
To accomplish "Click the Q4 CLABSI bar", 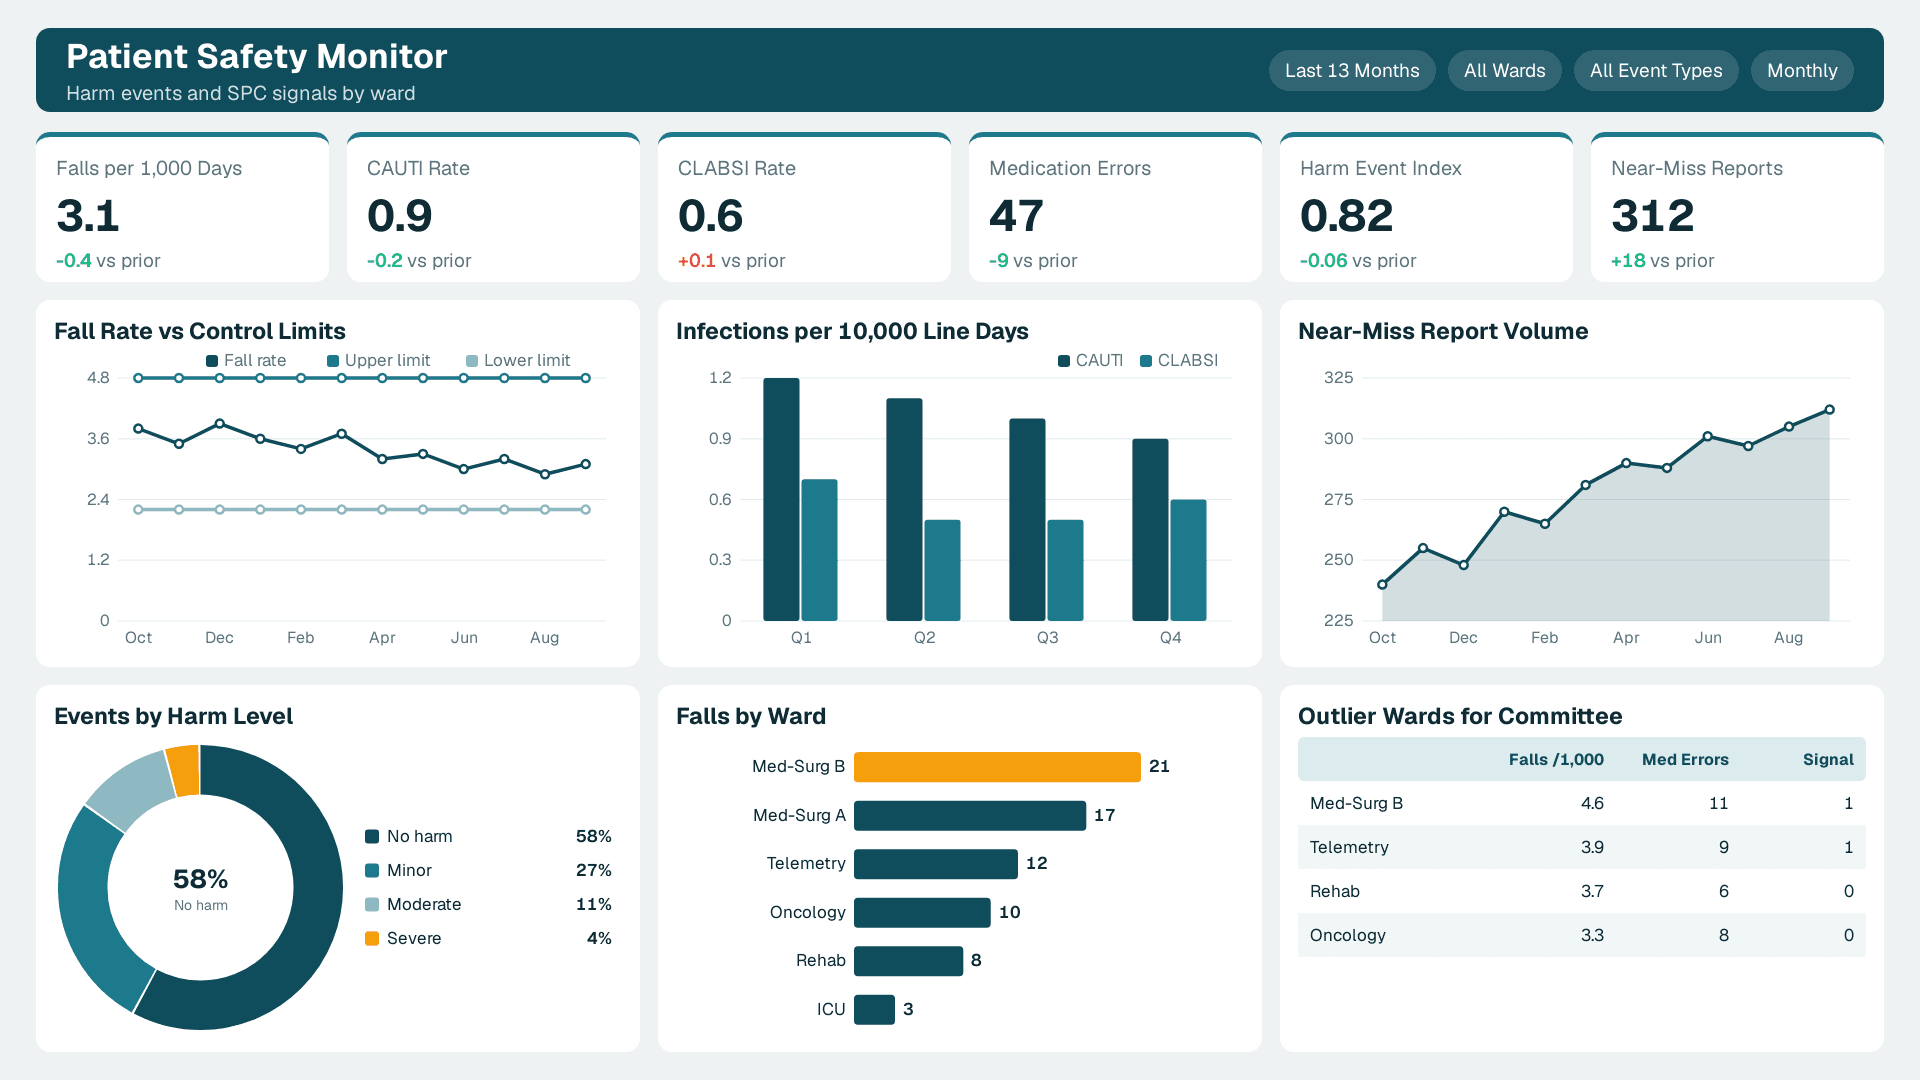I will pyautogui.click(x=1188, y=560).
